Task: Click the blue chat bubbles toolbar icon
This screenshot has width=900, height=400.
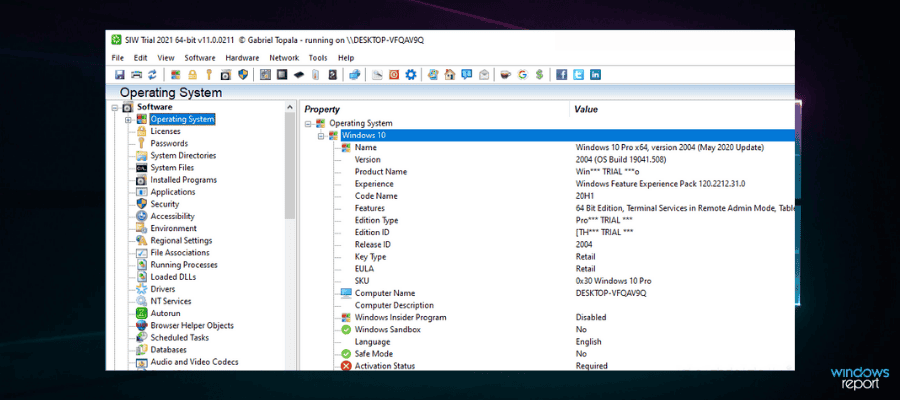Action: click(467, 75)
